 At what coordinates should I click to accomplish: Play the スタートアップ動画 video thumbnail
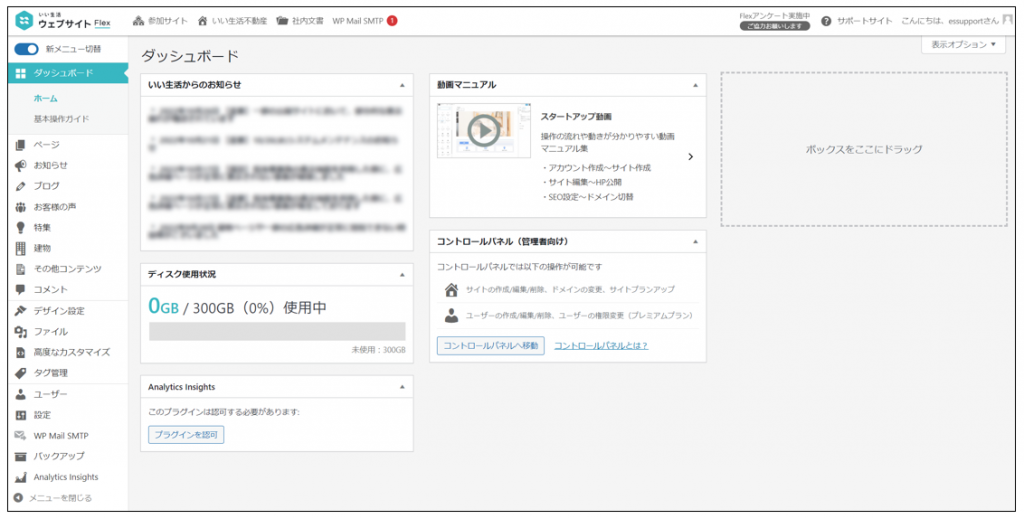[483, 130]
